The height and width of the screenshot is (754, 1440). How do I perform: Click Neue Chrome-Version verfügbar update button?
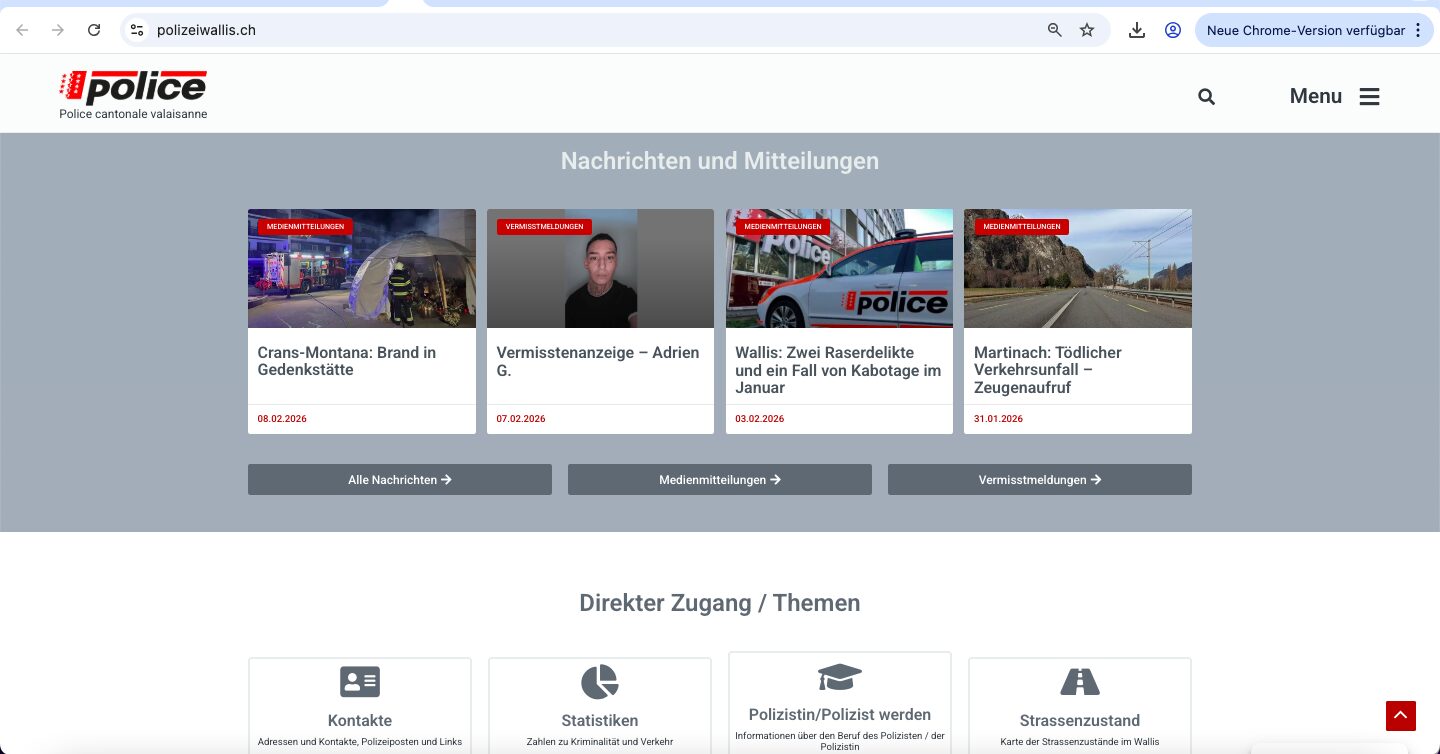click(1313, 30)
